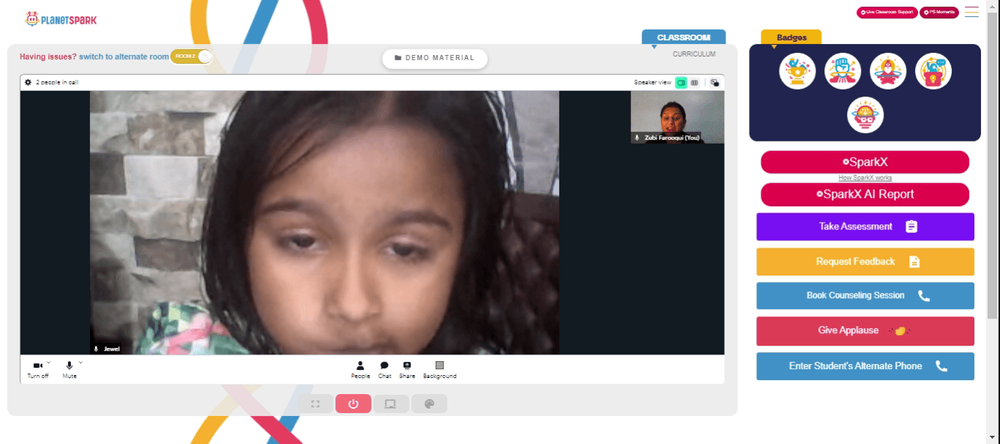Screen dimensions: 1000x444
Task: Open the color palette theme button
Action: coord(429,404)
